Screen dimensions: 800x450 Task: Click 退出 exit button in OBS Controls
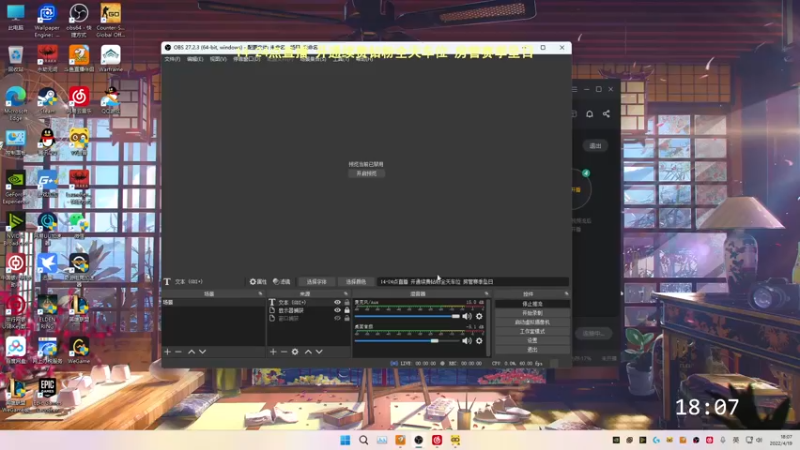(532, 349)
